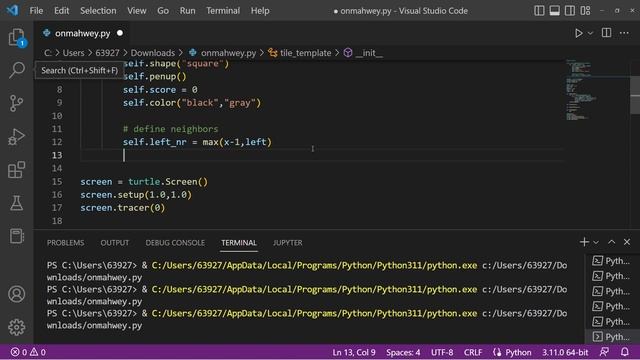The width and height of the screenshot is (640, 360).
Task: Open the Testing flask view
Action: [x=16, y=203]
